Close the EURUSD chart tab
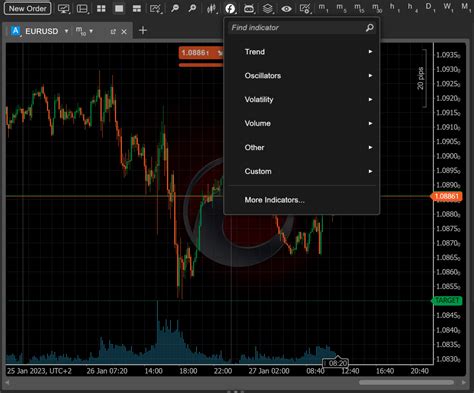The image size is (474, 393). click(124, 32)
